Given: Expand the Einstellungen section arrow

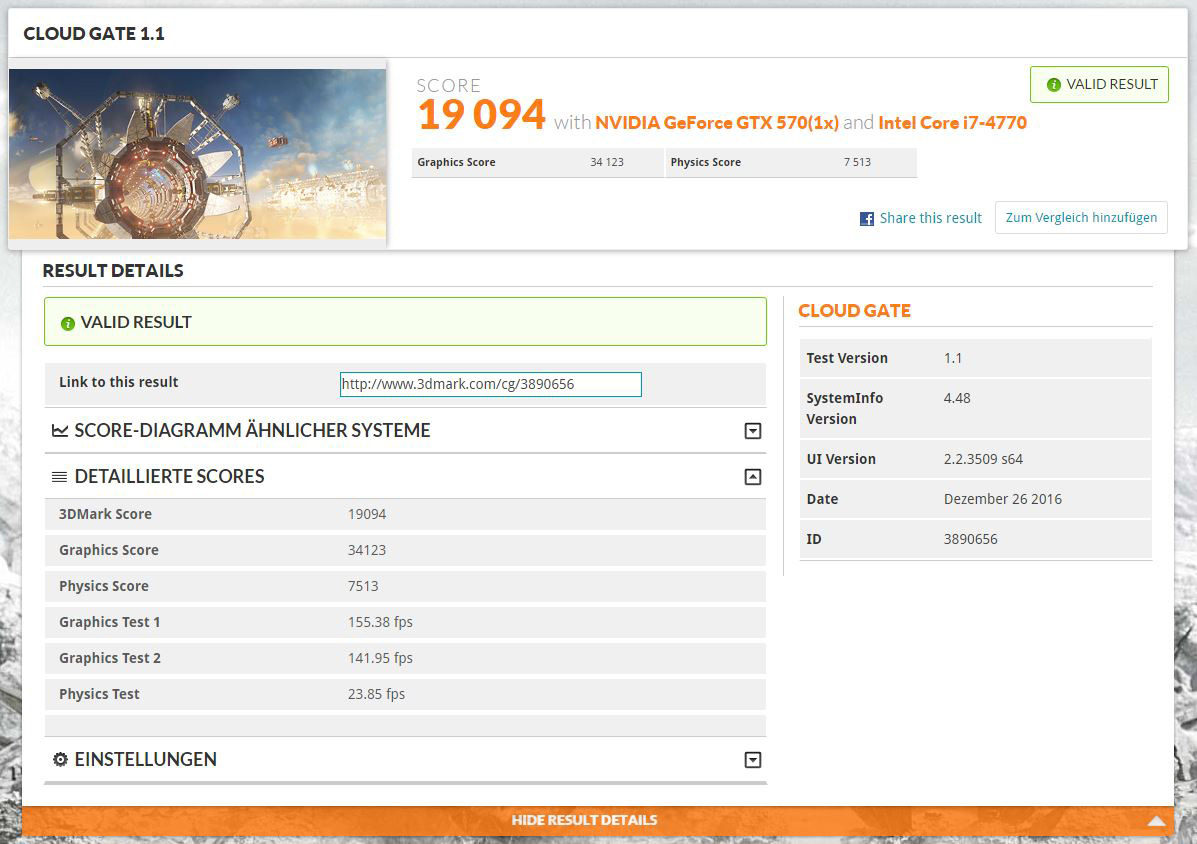Looking at the screenshot, I should coord(753,760).
